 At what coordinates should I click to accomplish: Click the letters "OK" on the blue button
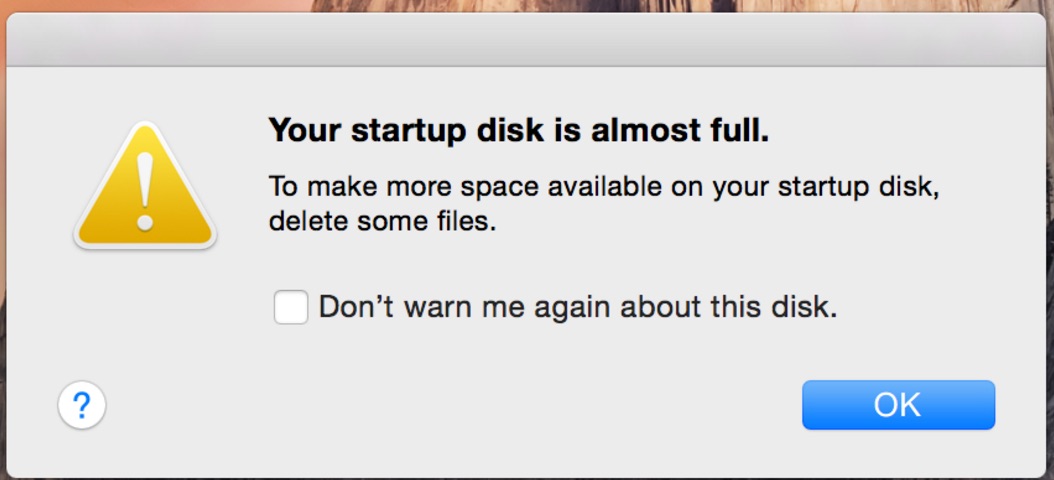click(897, 405)
